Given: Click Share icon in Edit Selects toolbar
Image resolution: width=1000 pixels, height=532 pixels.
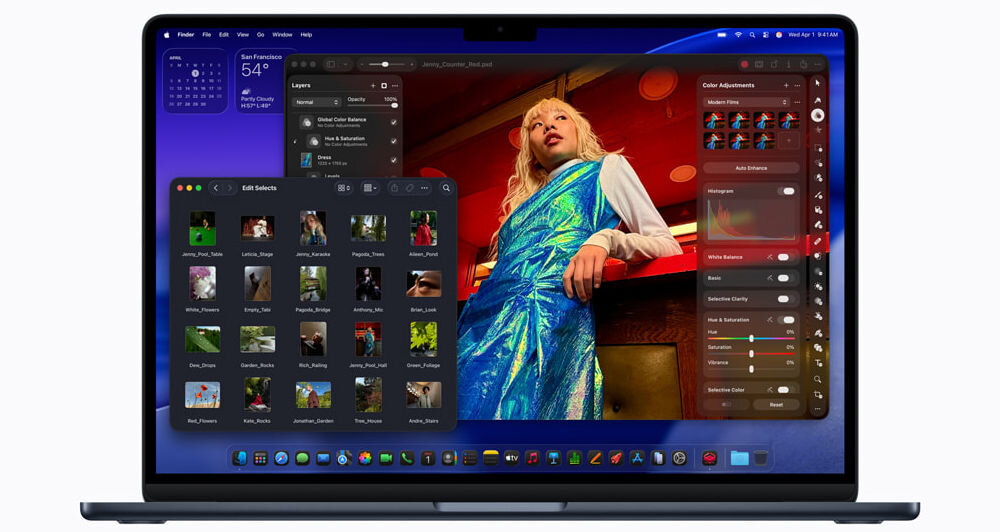Looking at the screenshot, I should (394, 188).
